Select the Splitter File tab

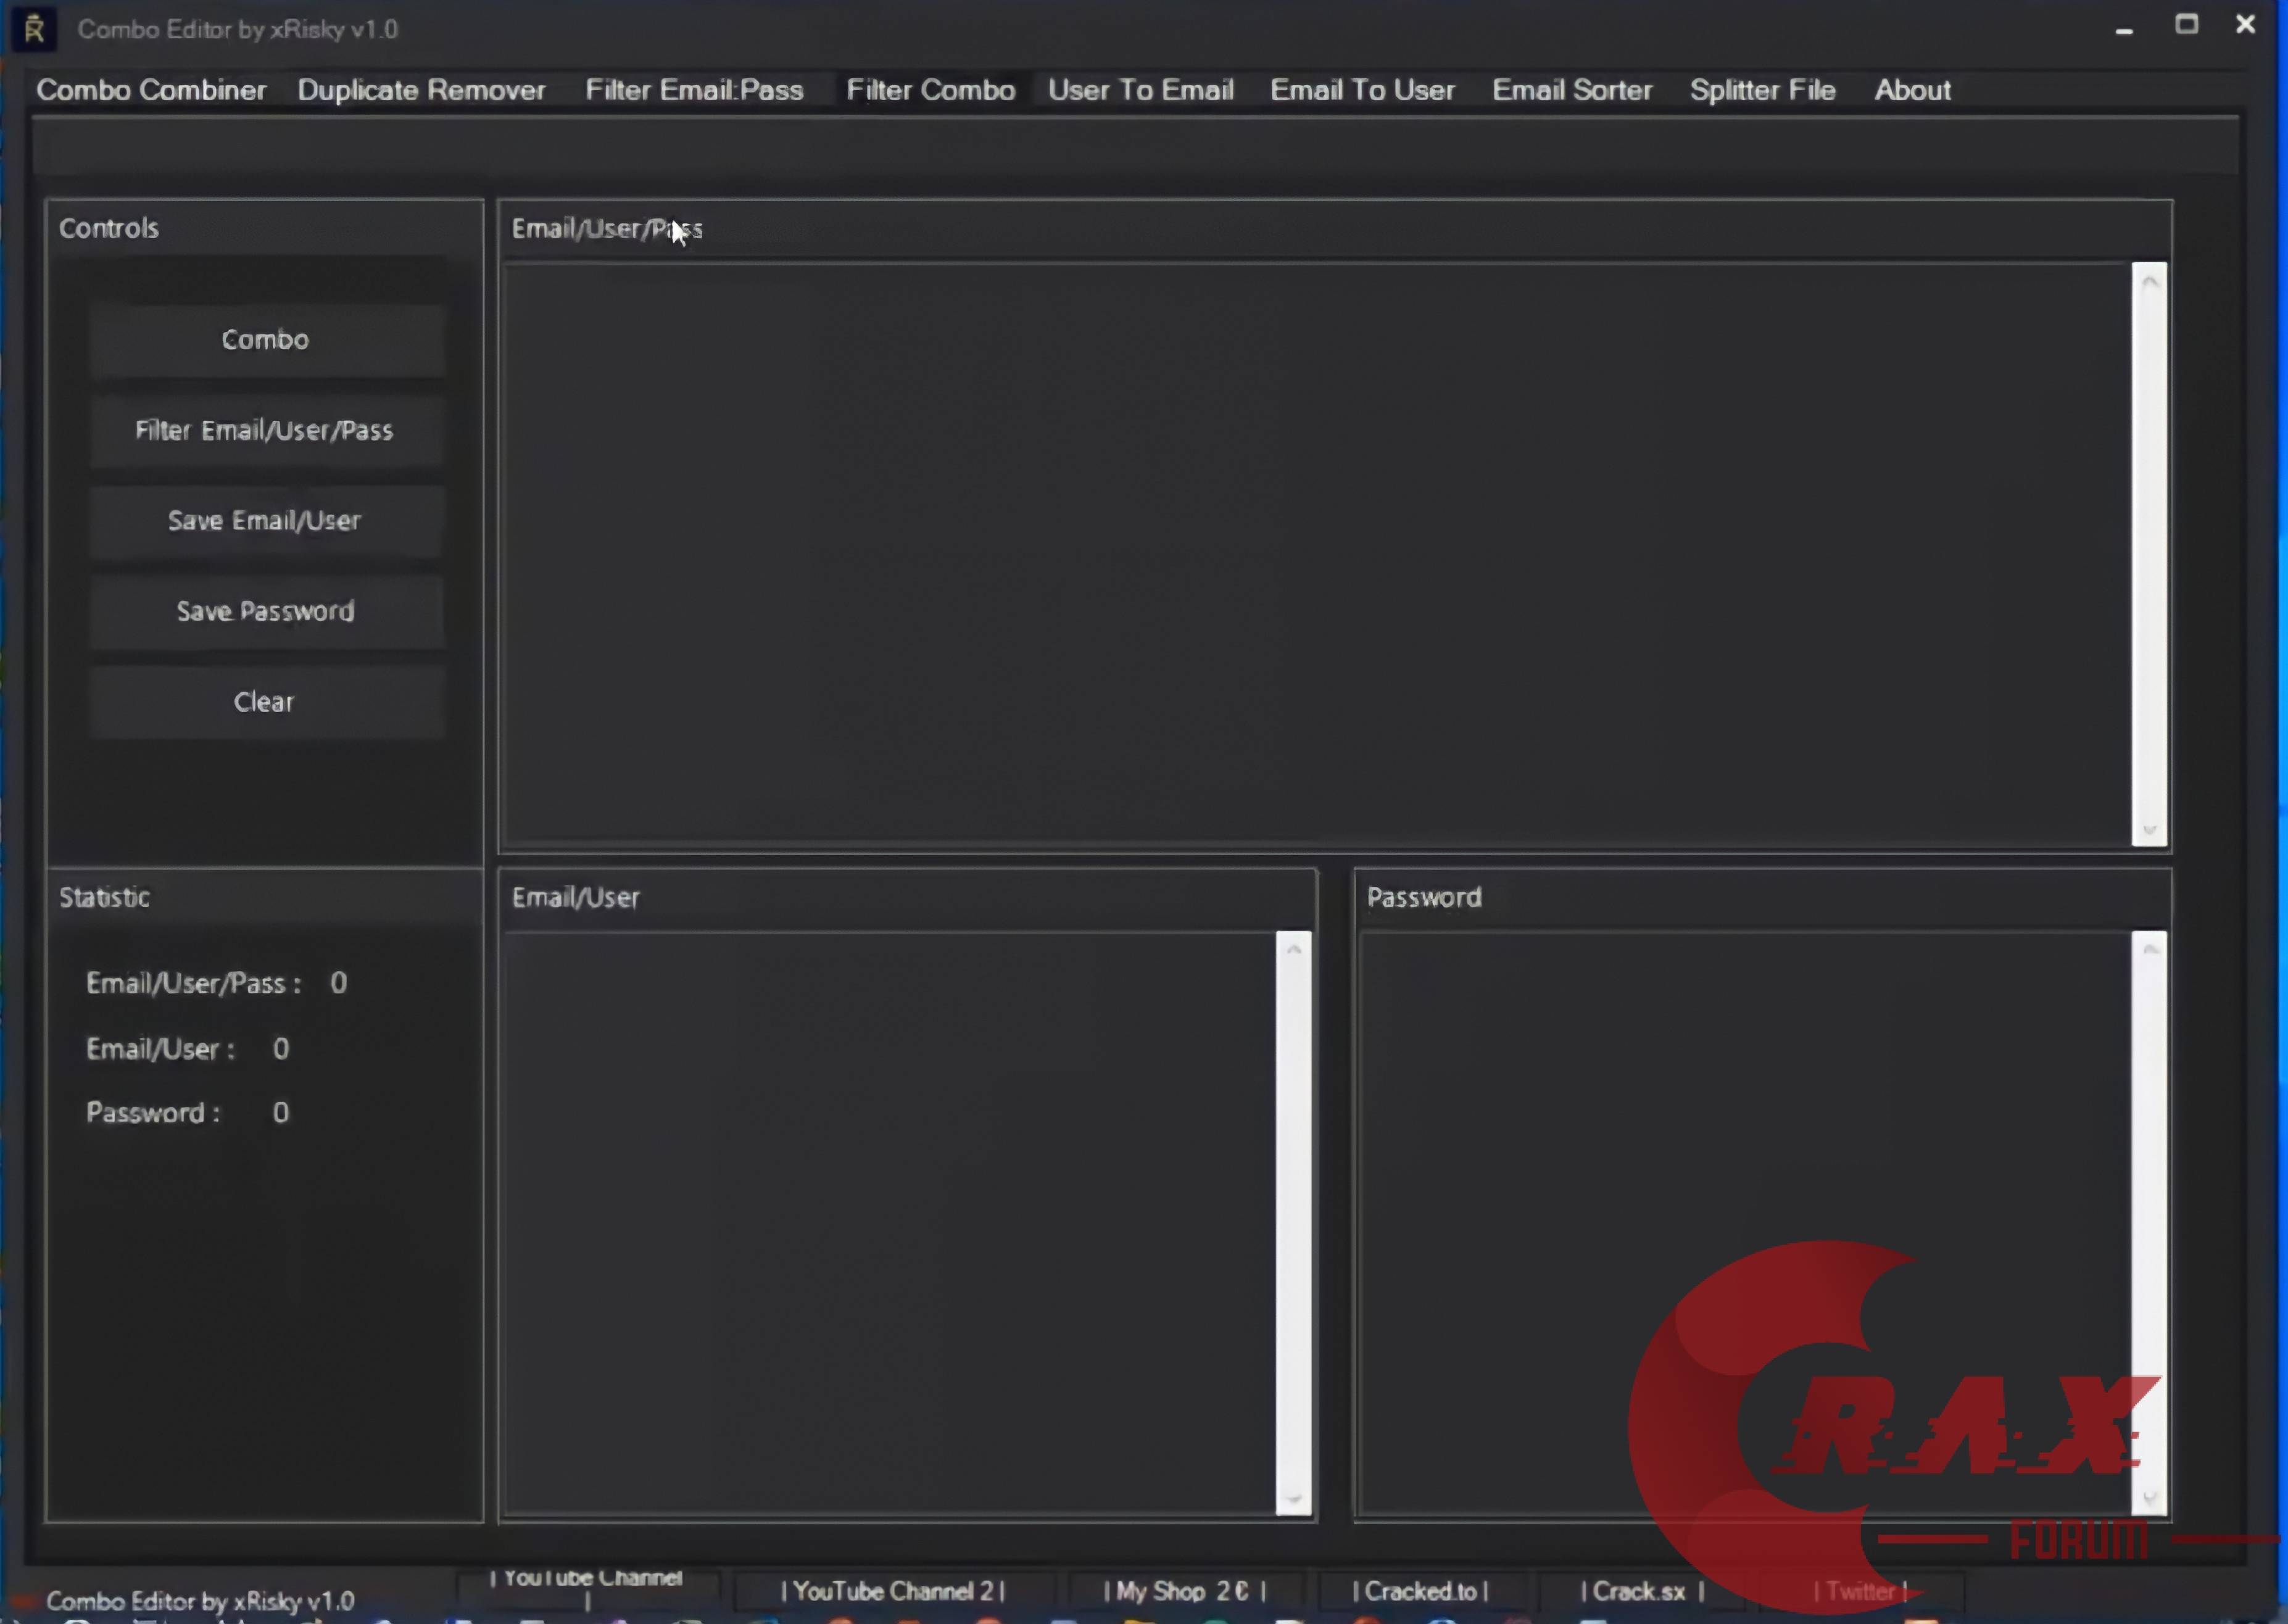click(1762, 90)
